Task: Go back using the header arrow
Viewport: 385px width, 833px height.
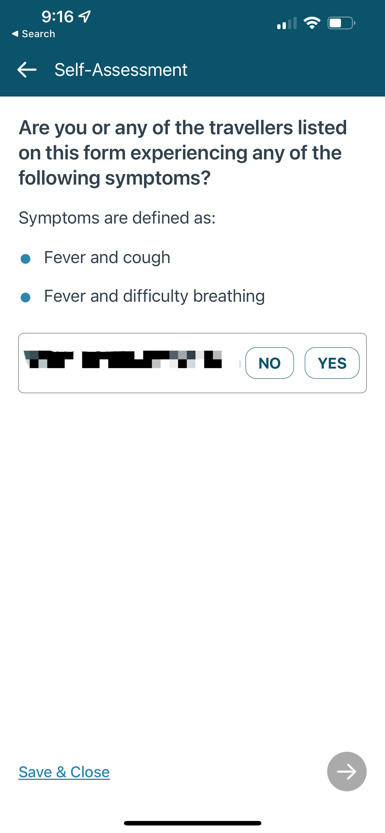Action: click(x=27, y=70)
